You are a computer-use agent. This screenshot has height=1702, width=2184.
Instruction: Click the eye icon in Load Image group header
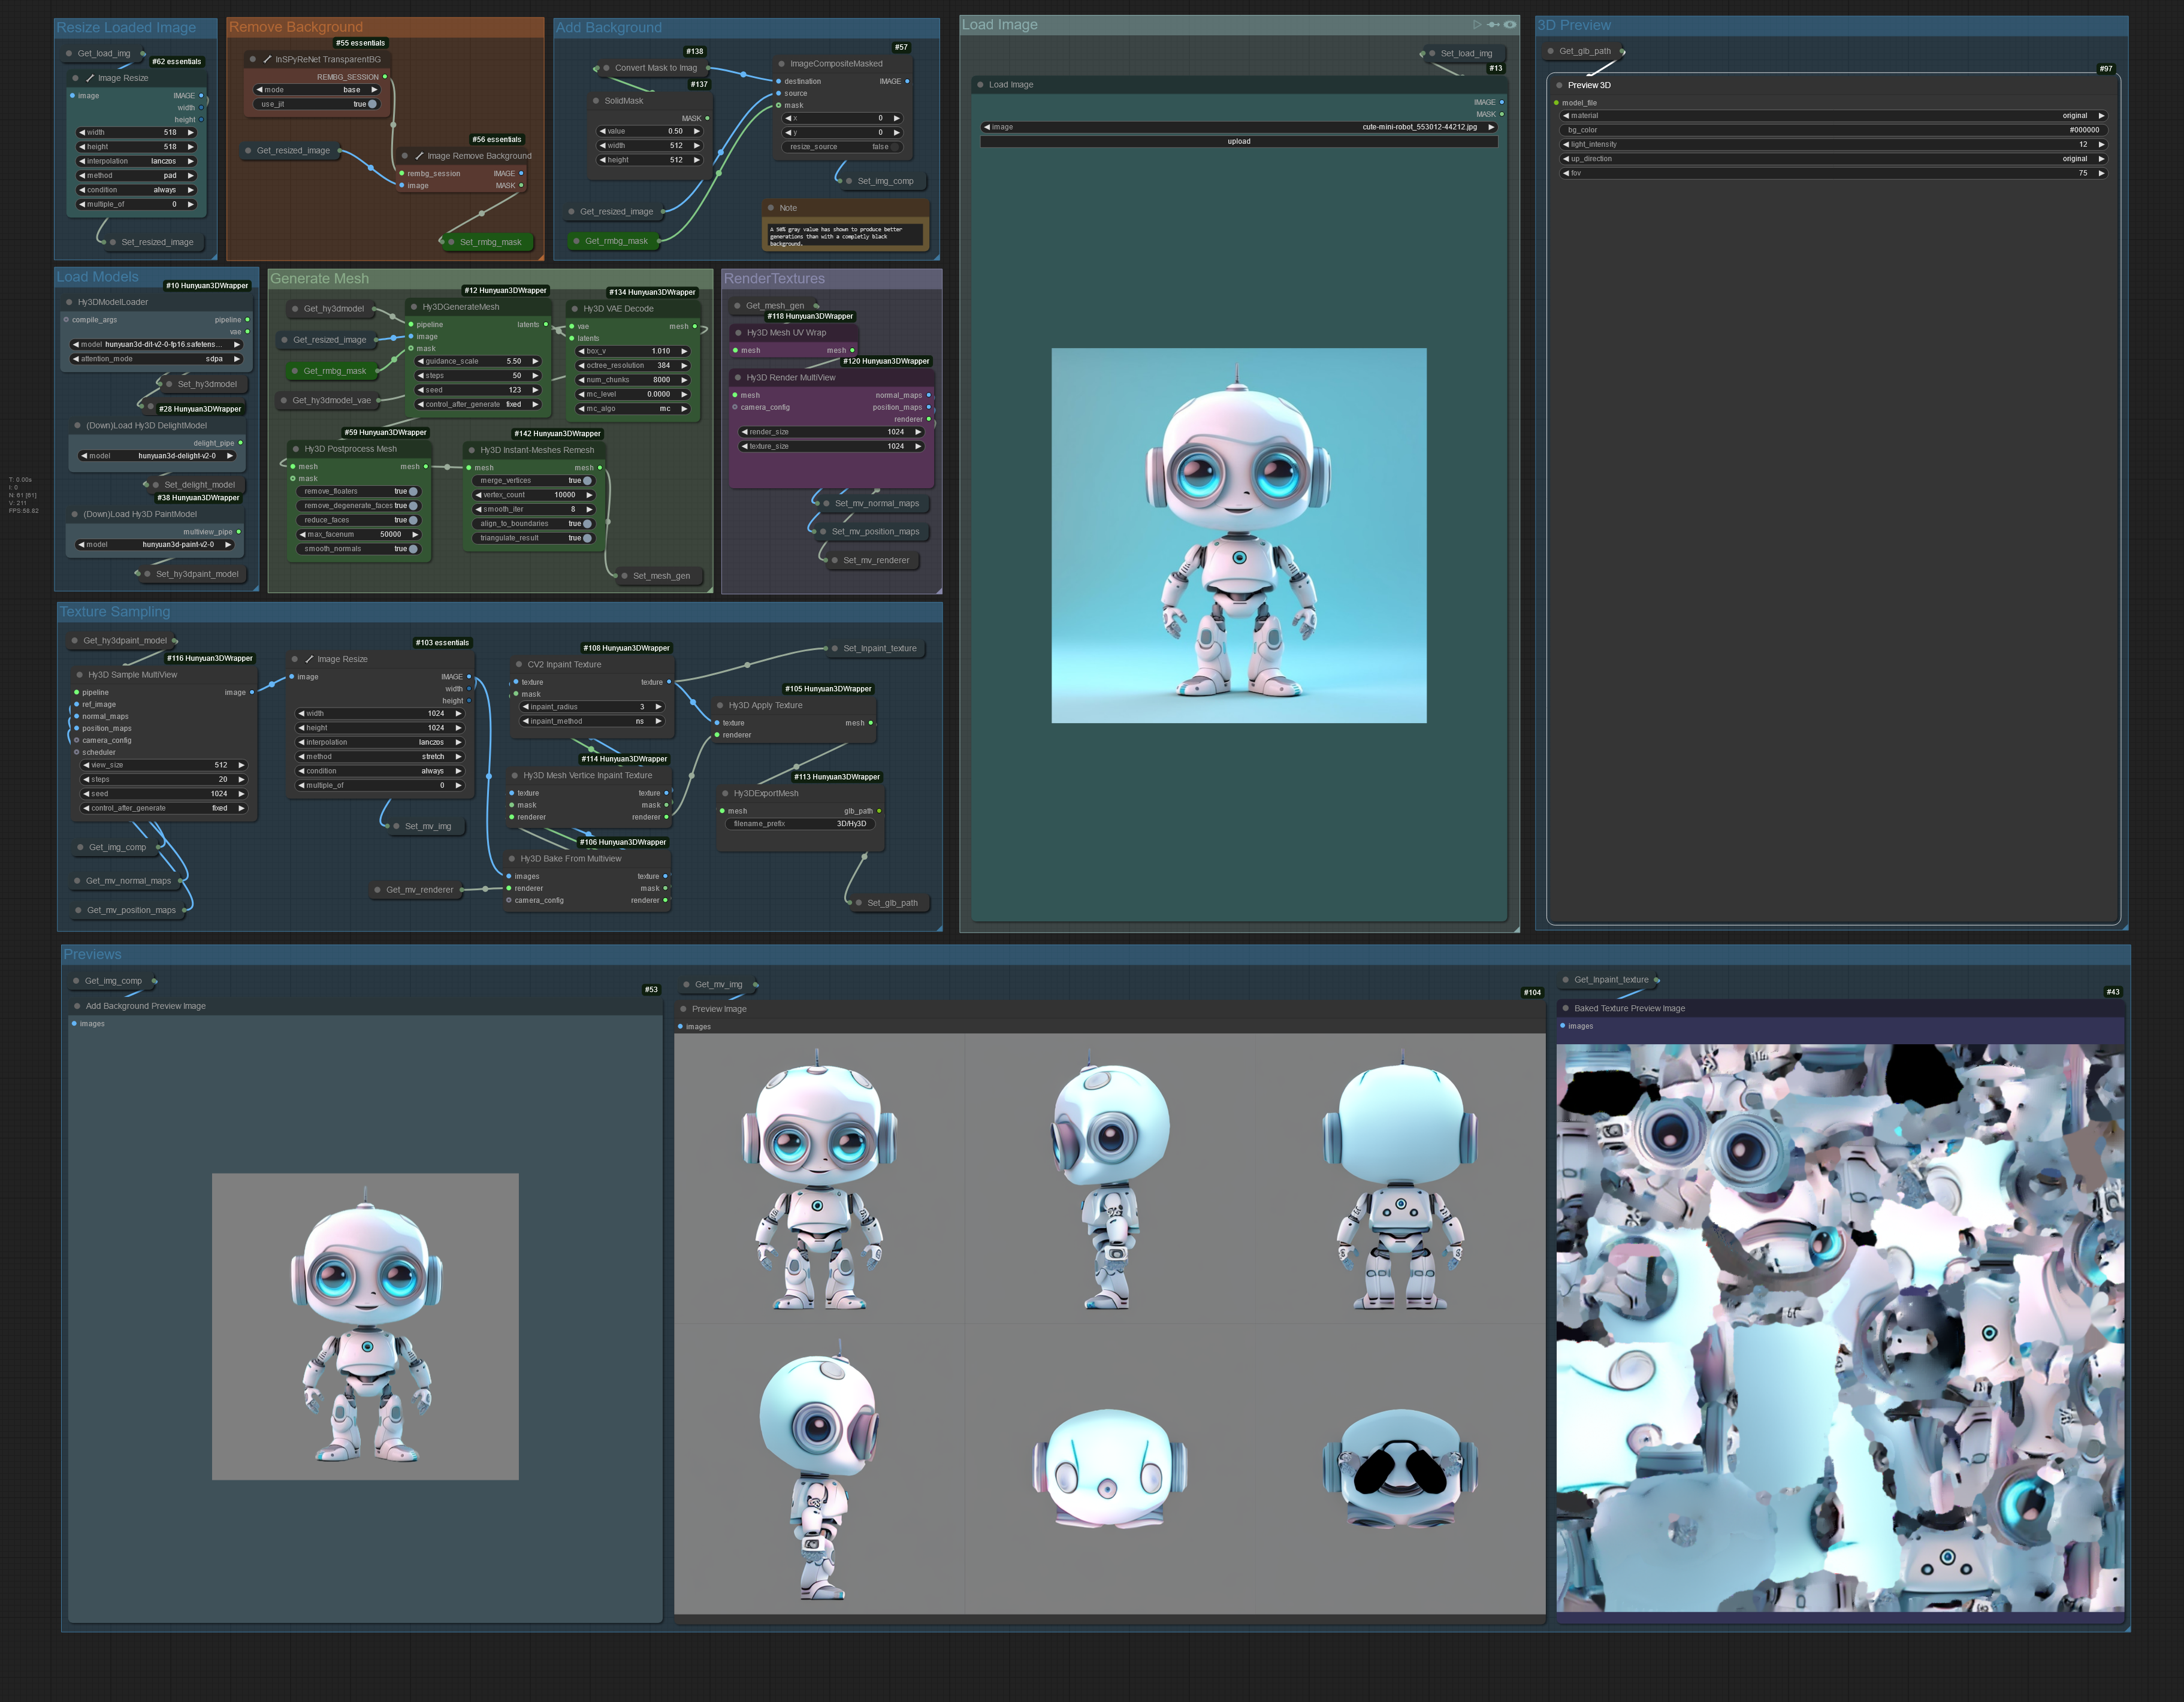click(x=1510, y=25)
